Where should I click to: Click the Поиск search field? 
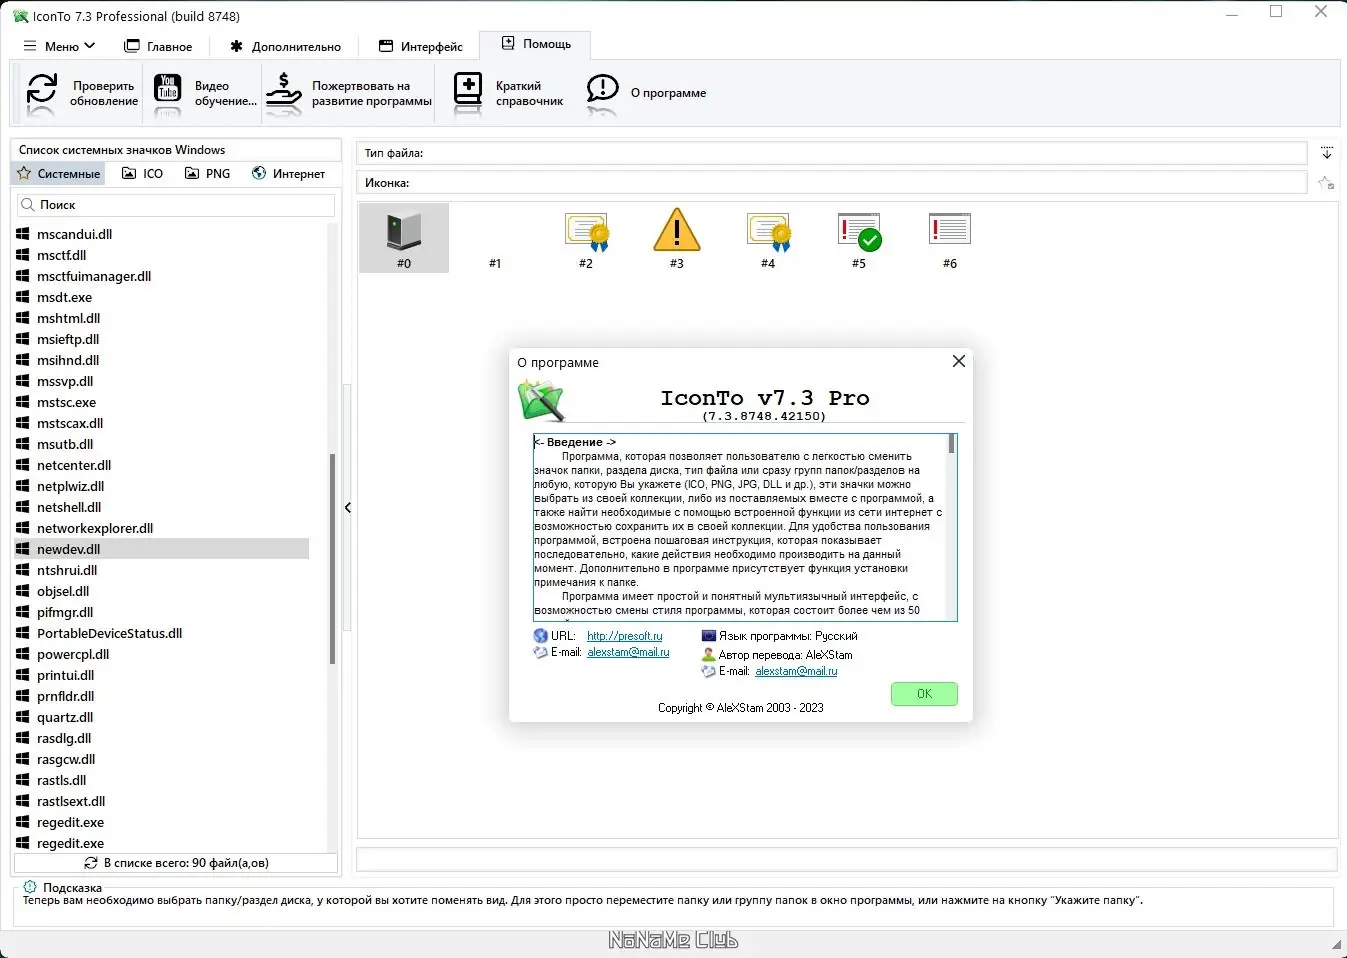[176, 204]
